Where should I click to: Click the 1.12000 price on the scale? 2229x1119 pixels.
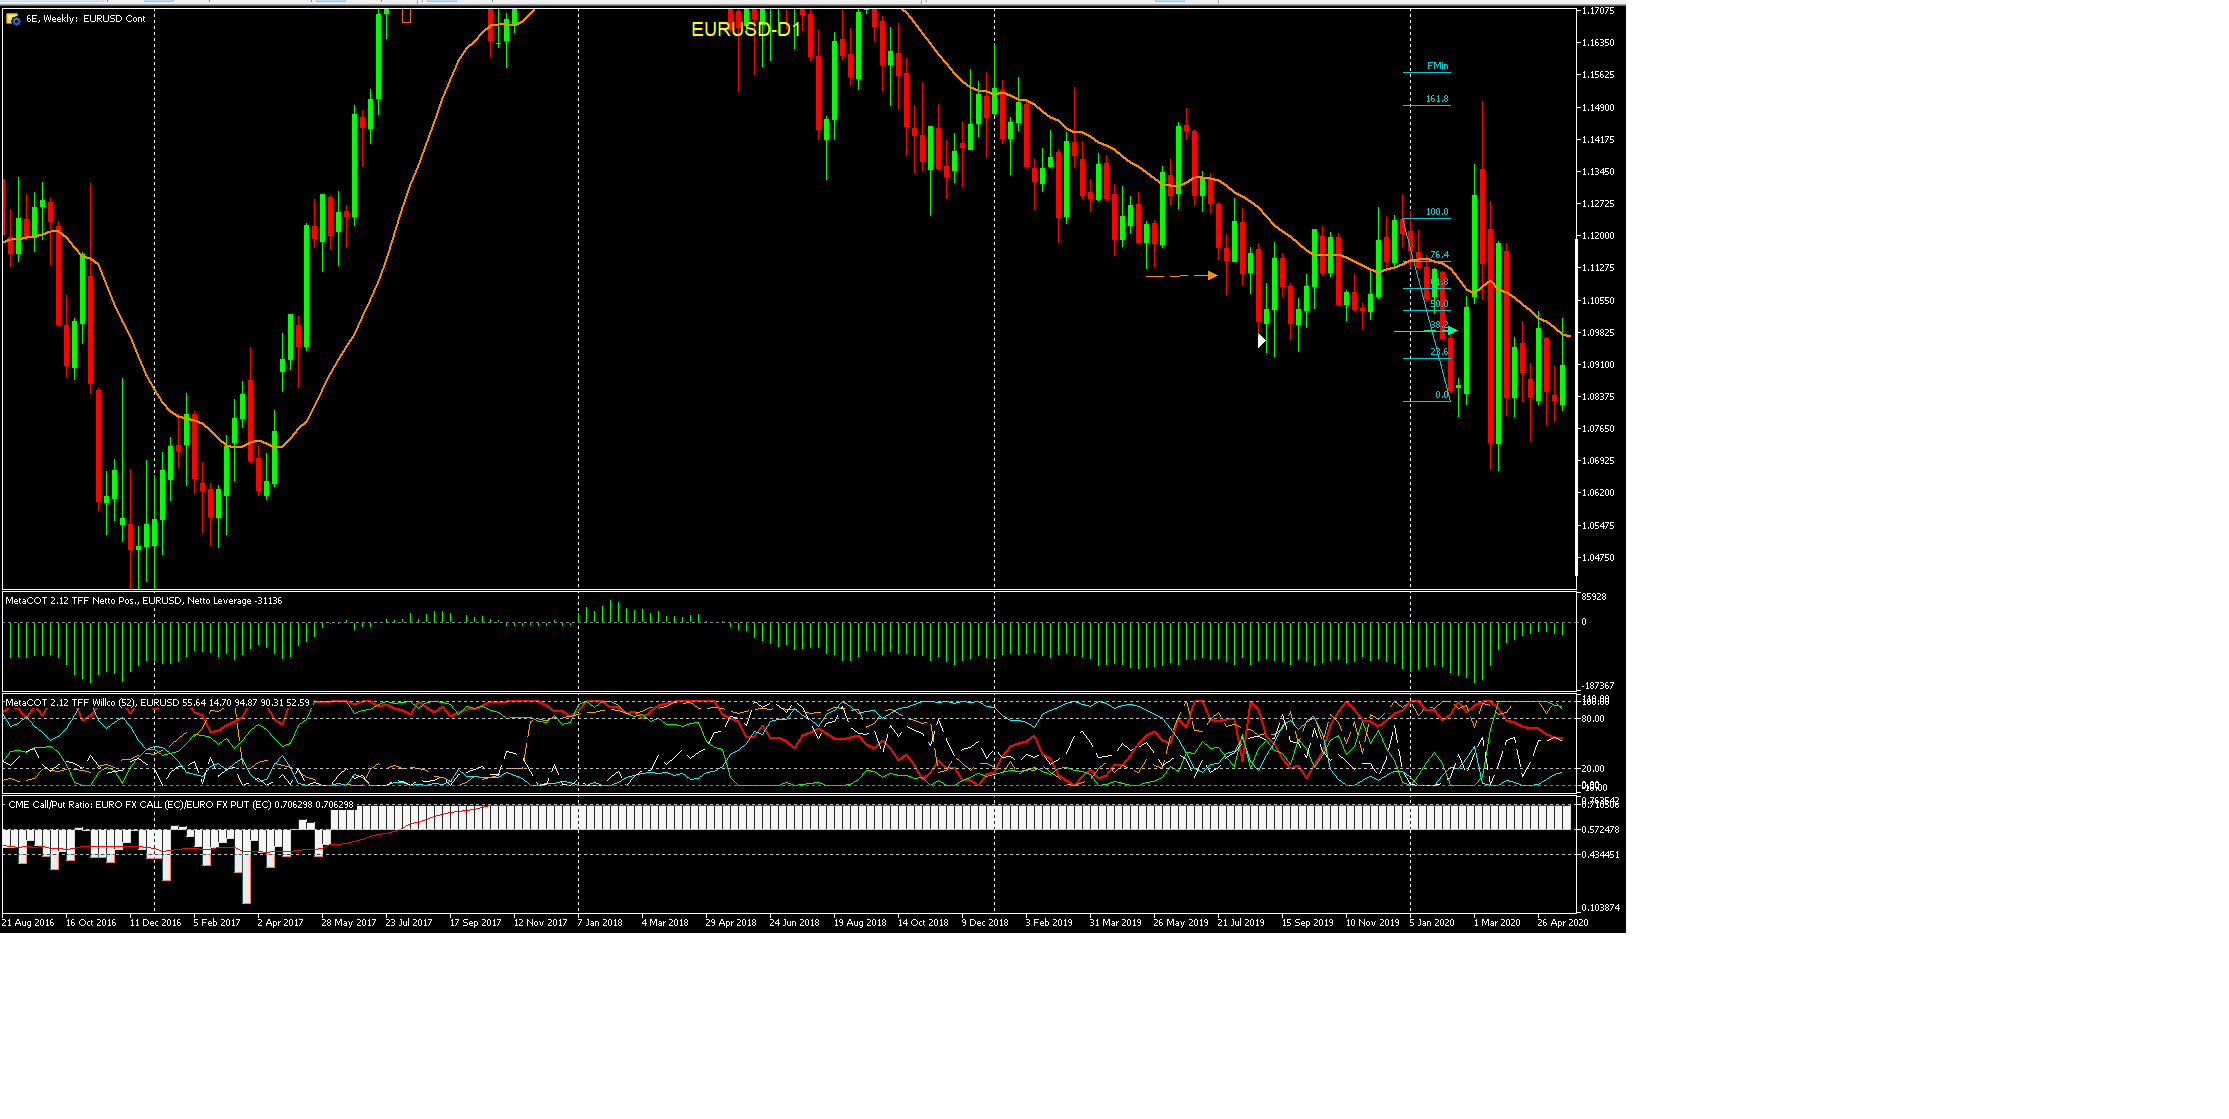[1597, 236]
